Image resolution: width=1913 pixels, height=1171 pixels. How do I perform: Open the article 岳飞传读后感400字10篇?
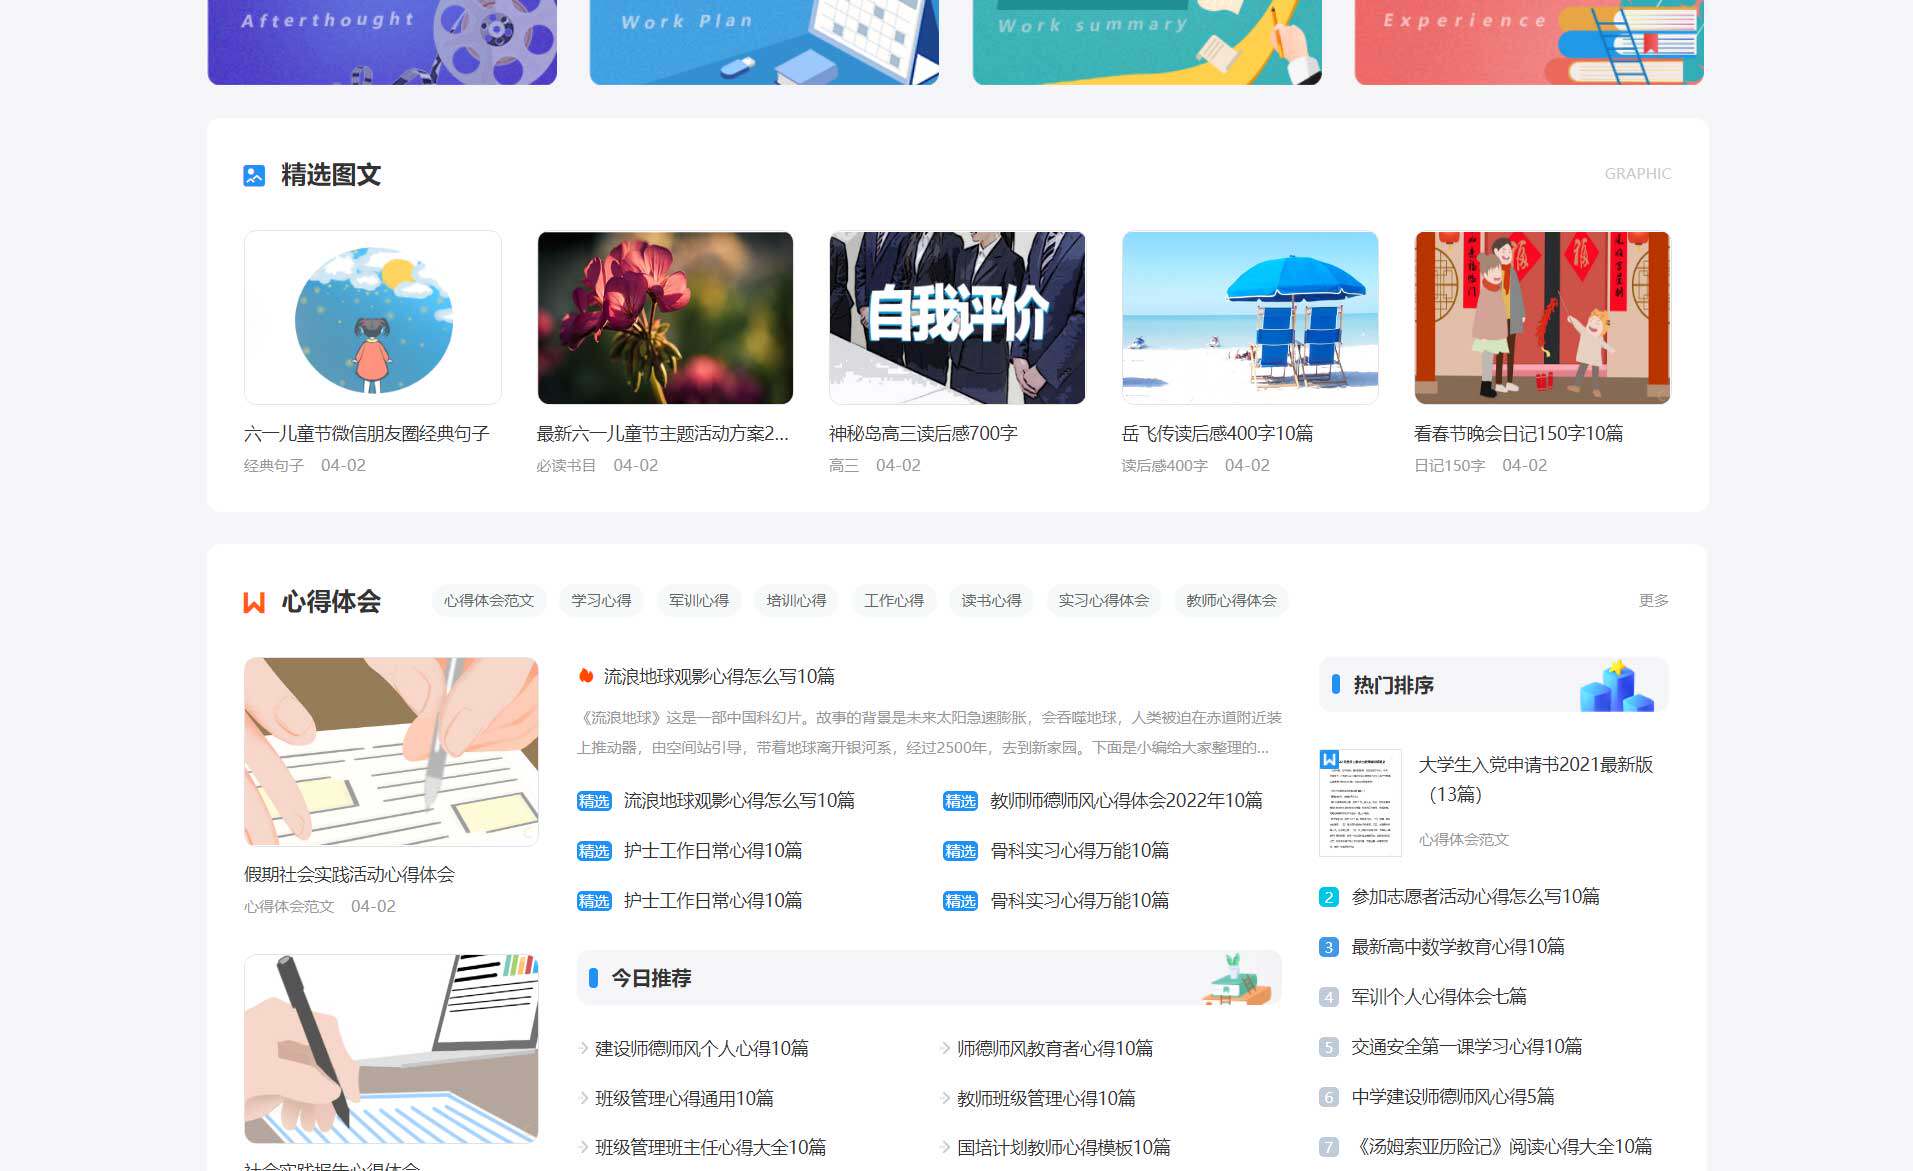(1217, 433)
